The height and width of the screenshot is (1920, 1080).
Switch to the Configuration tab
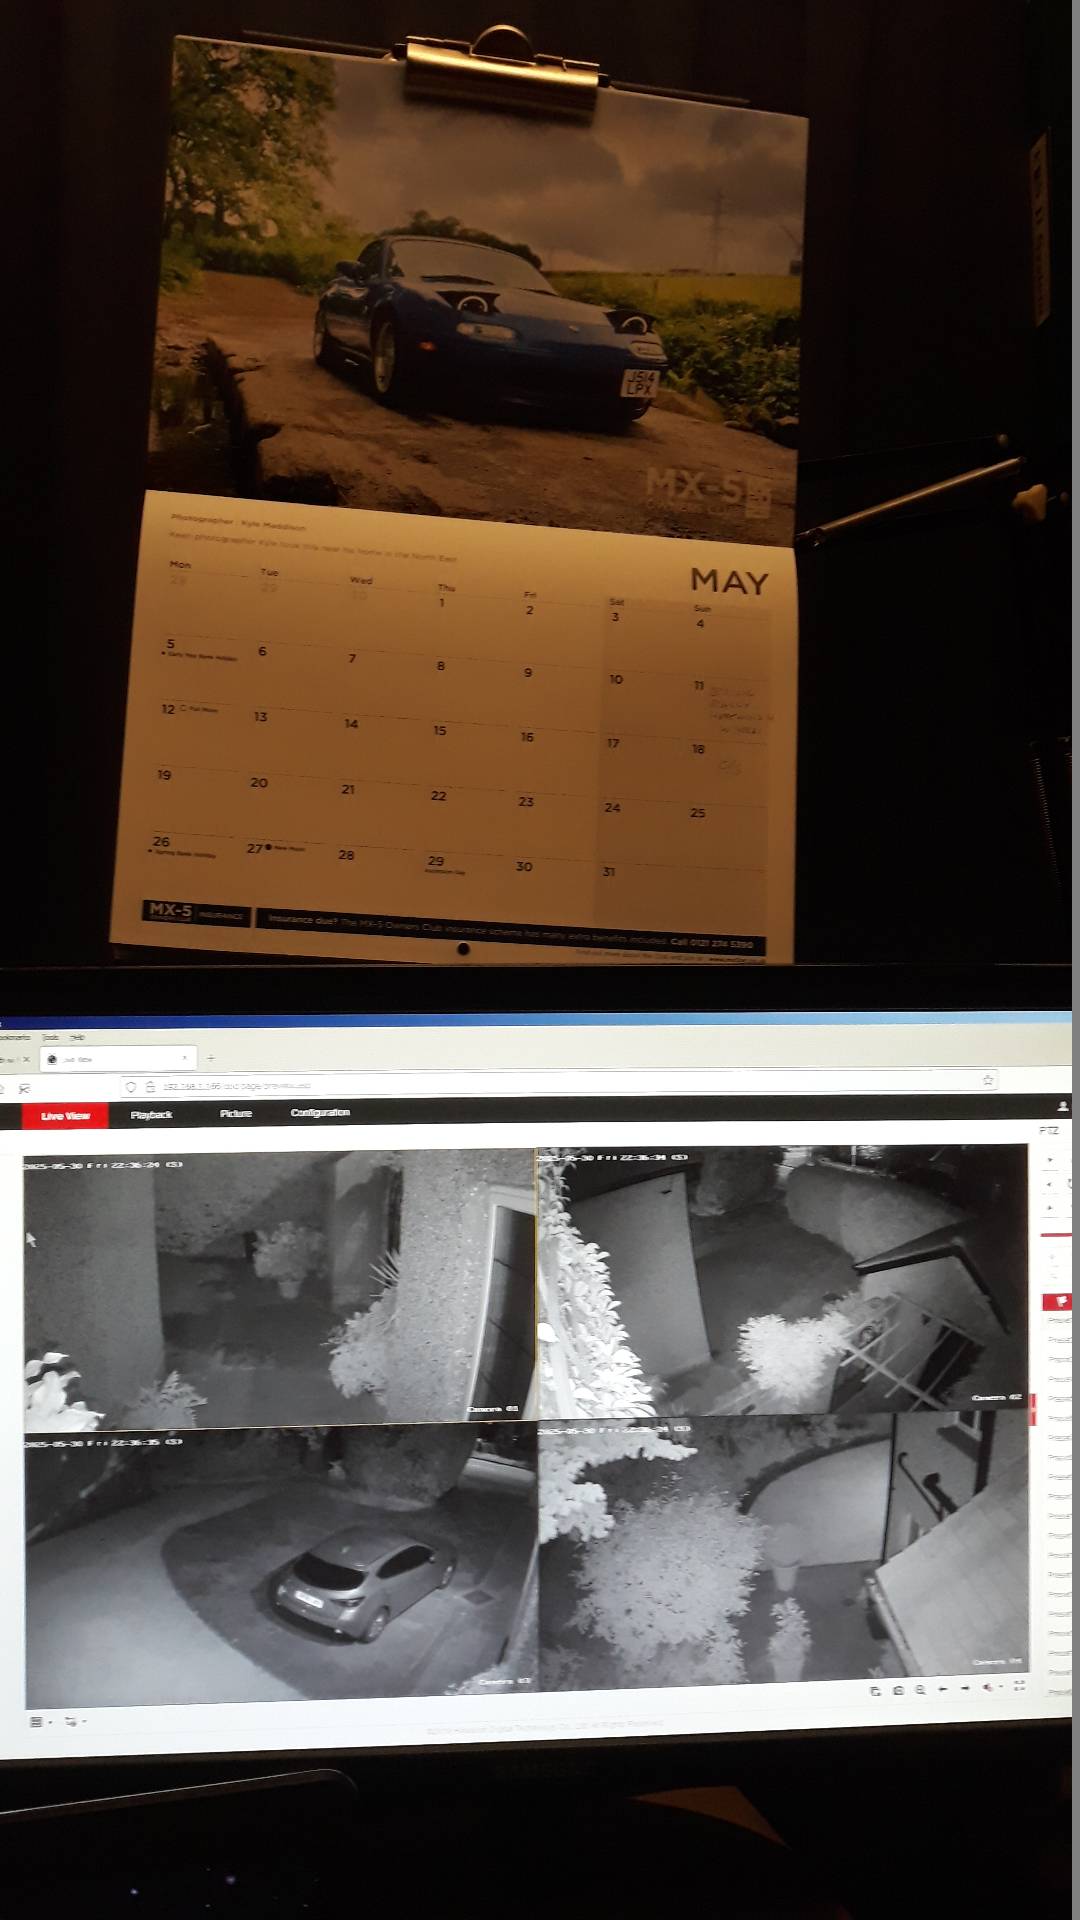320,1112
